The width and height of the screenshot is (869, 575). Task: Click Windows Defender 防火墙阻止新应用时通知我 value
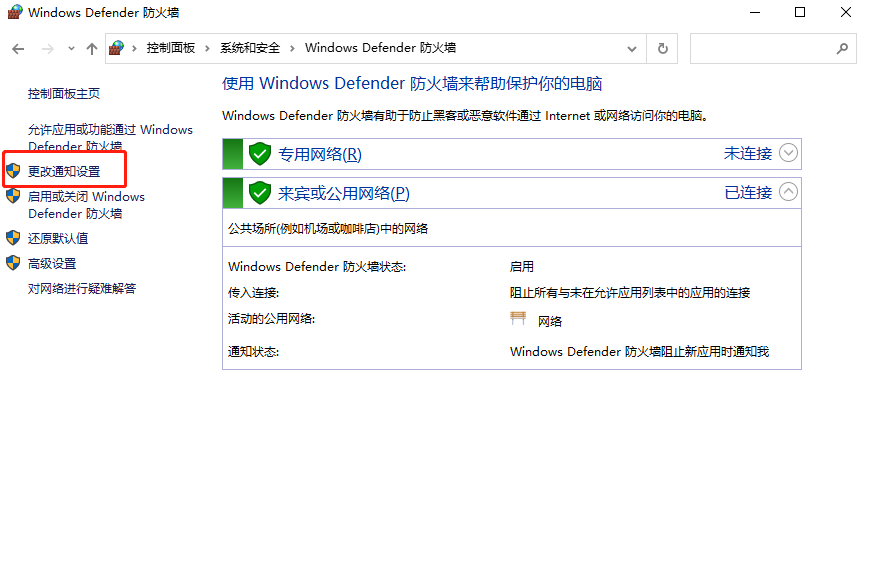pyautogui.click(x=639, y=352)
